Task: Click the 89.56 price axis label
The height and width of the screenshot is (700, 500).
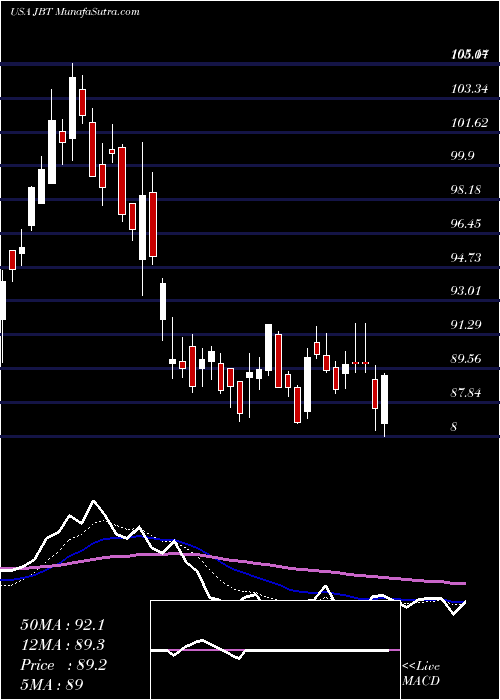Action: tap(466, 359)
